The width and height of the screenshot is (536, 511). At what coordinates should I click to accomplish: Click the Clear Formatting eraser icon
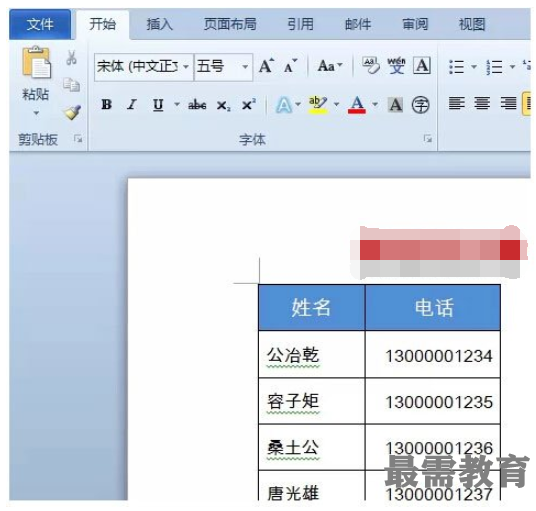pyautogui.click(x=371, y=65)
